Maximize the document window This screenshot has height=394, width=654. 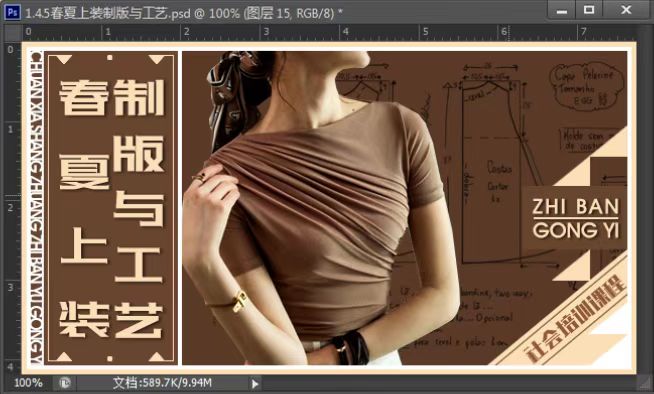pyautogui.click(x=589, y=10)
